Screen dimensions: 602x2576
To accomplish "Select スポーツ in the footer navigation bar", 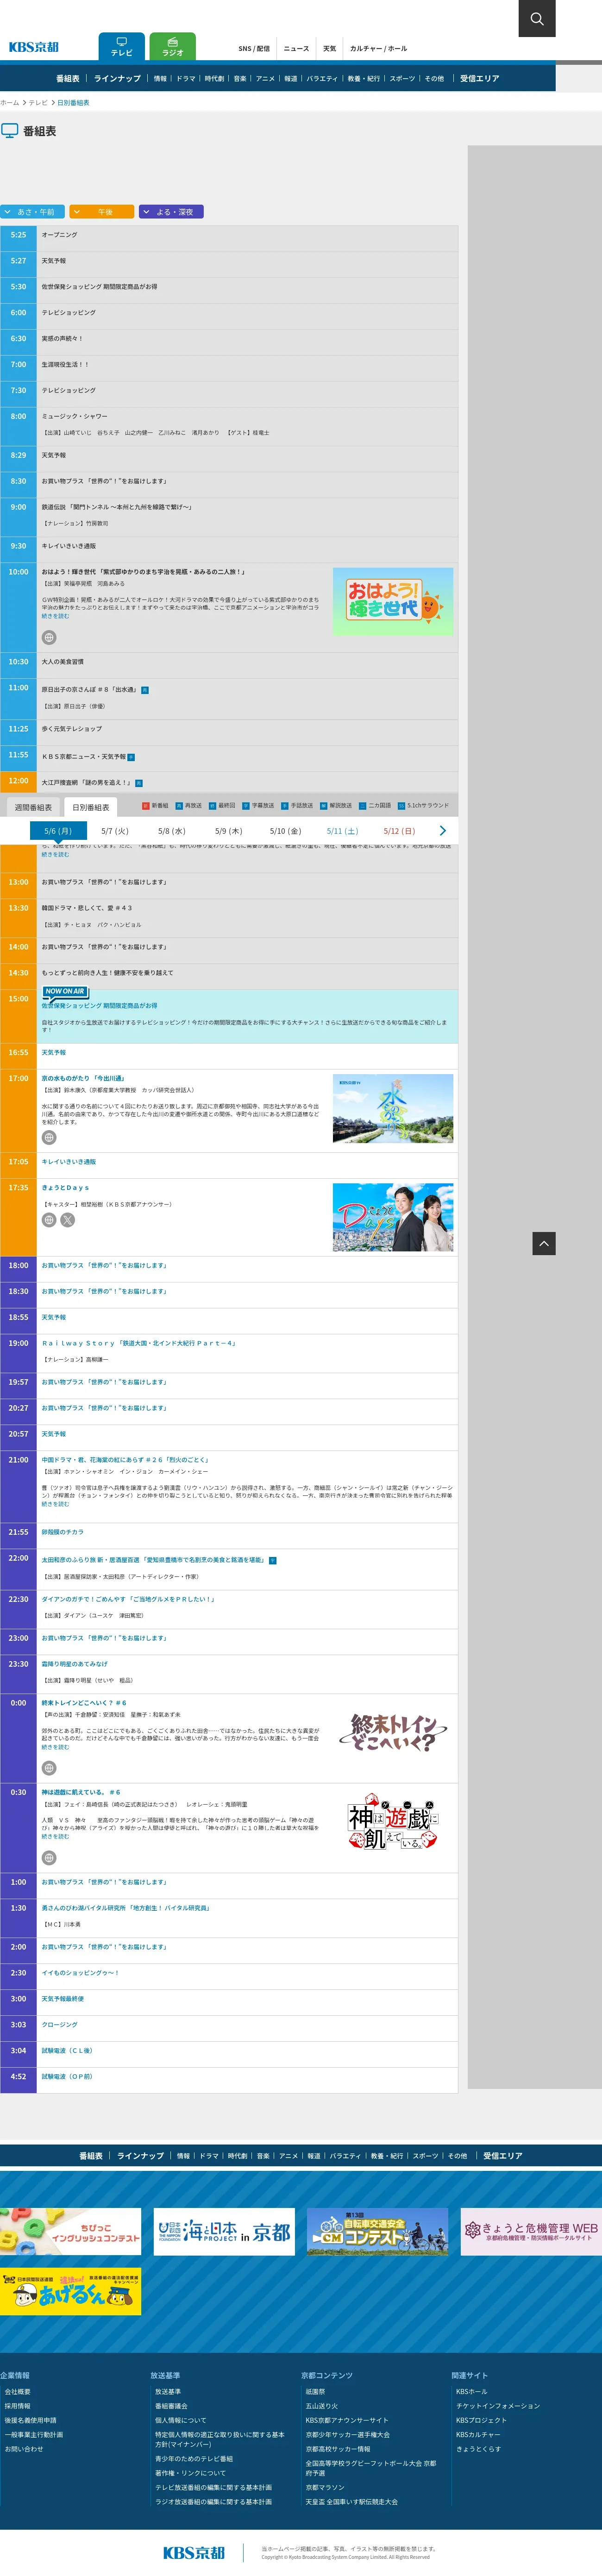I will [x=425, y=2156].
